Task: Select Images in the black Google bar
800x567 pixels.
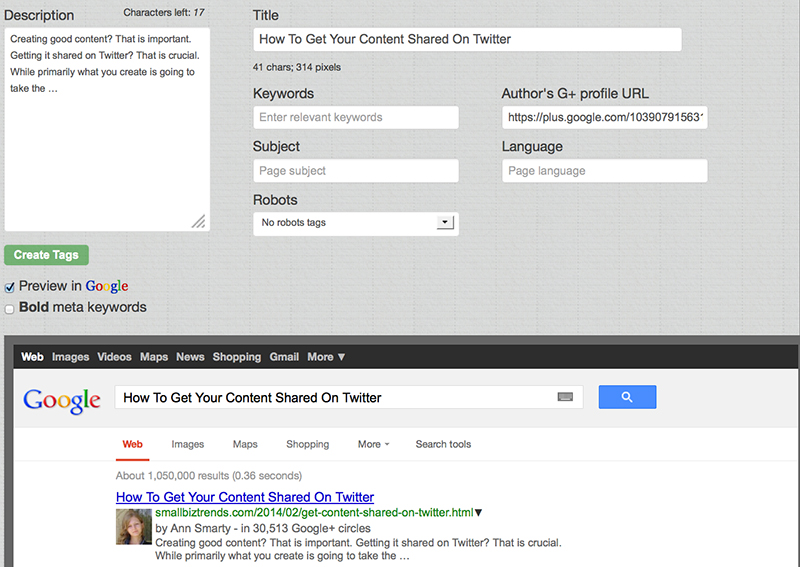Action: coord(70,357)
